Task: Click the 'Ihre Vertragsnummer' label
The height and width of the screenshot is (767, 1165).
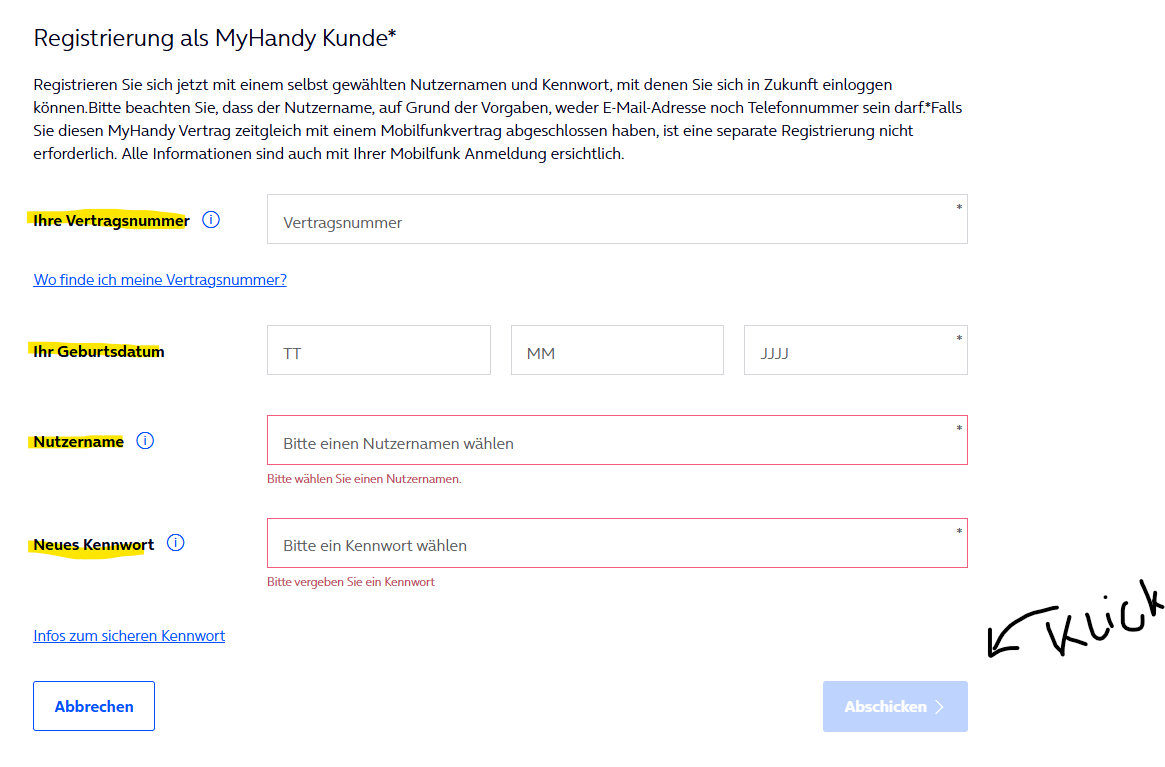Action: tap(111, 221)
